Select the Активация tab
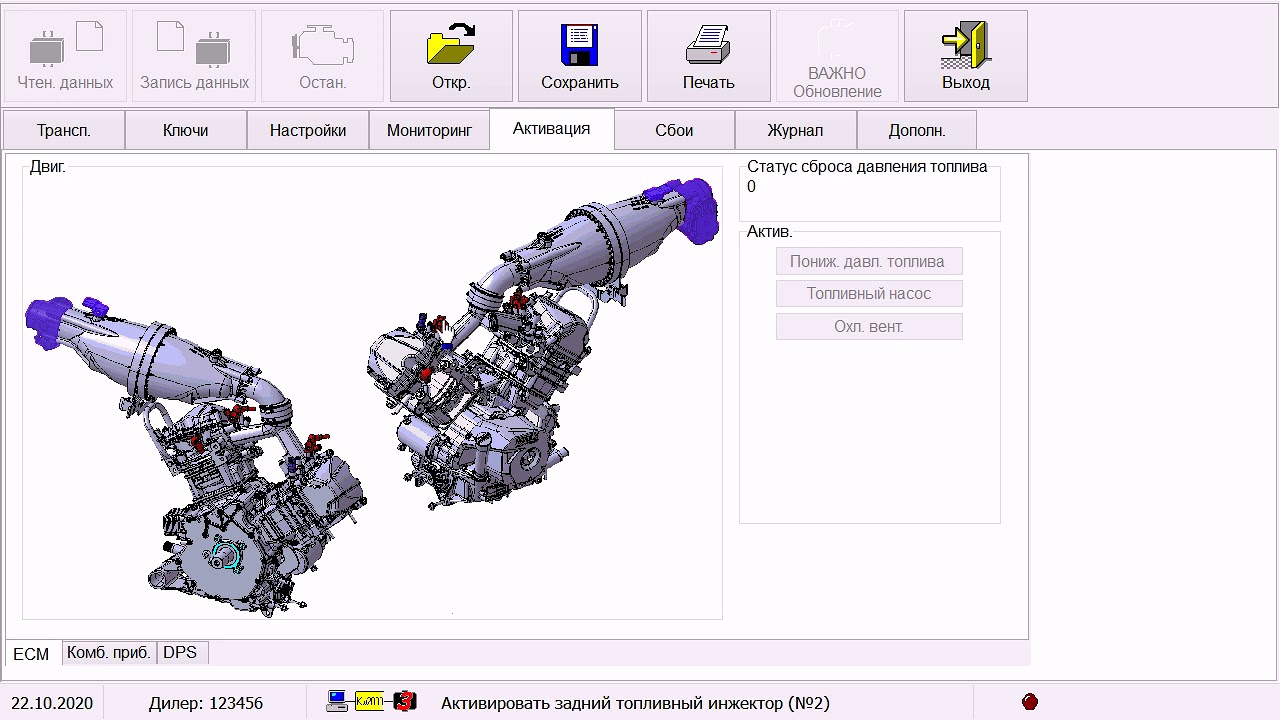The height and width of the screenshot is (720, 1280). tap(551, 129)
